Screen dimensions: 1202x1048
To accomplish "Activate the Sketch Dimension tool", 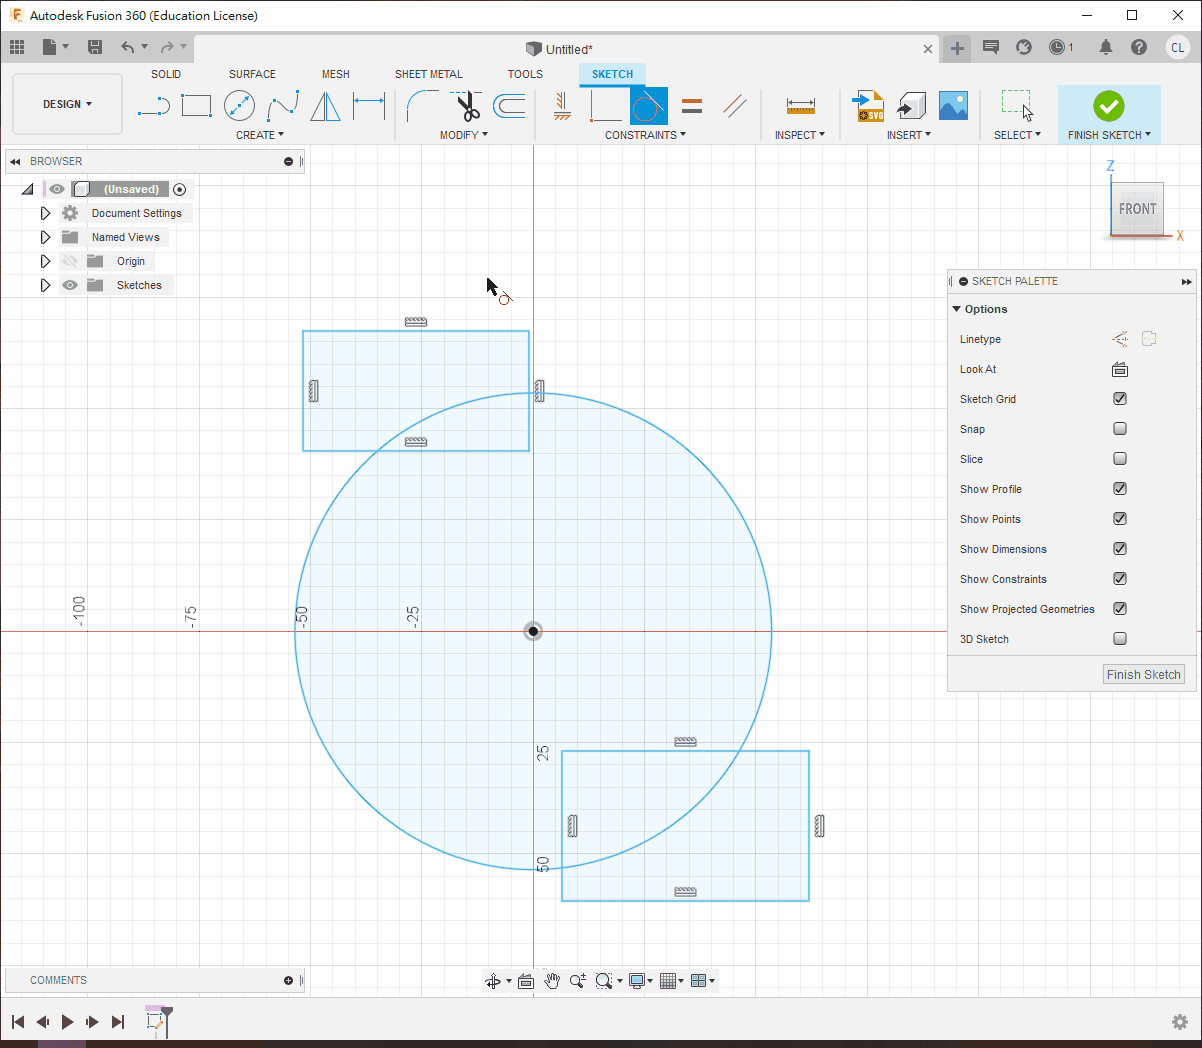I will (369, 105).
